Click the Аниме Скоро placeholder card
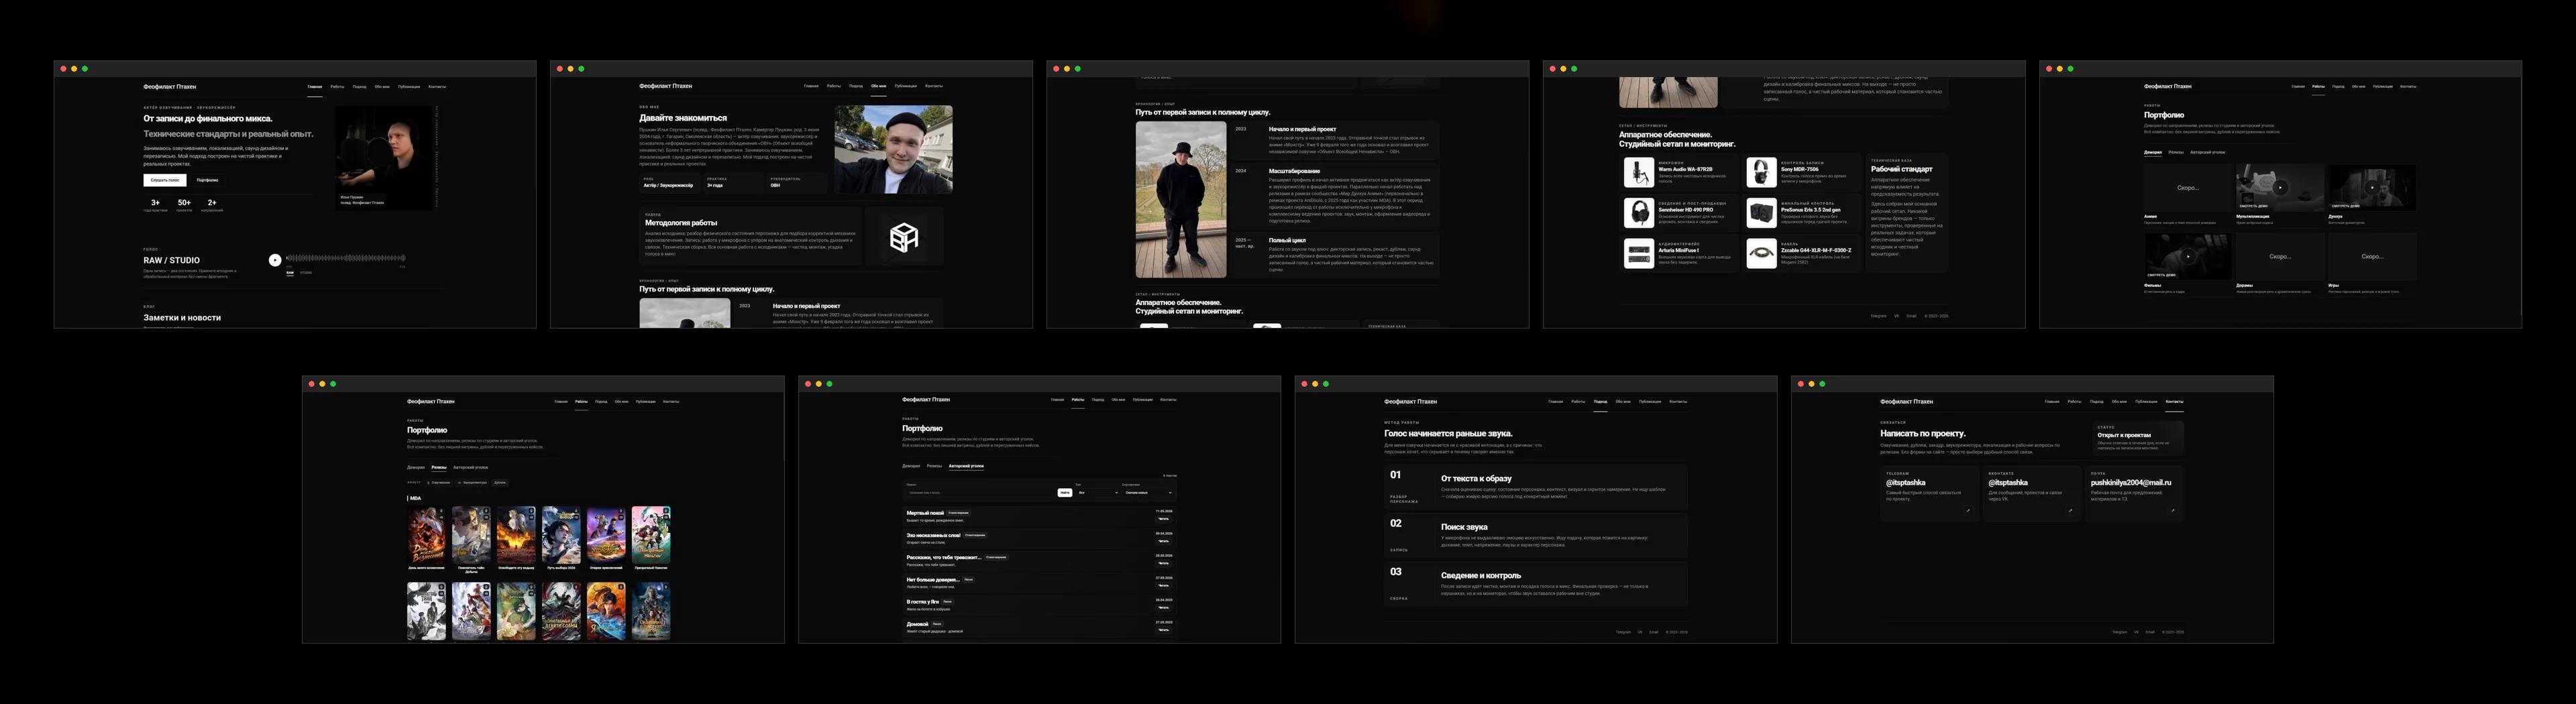The image size is (2576, 704). coord(2187,187)
